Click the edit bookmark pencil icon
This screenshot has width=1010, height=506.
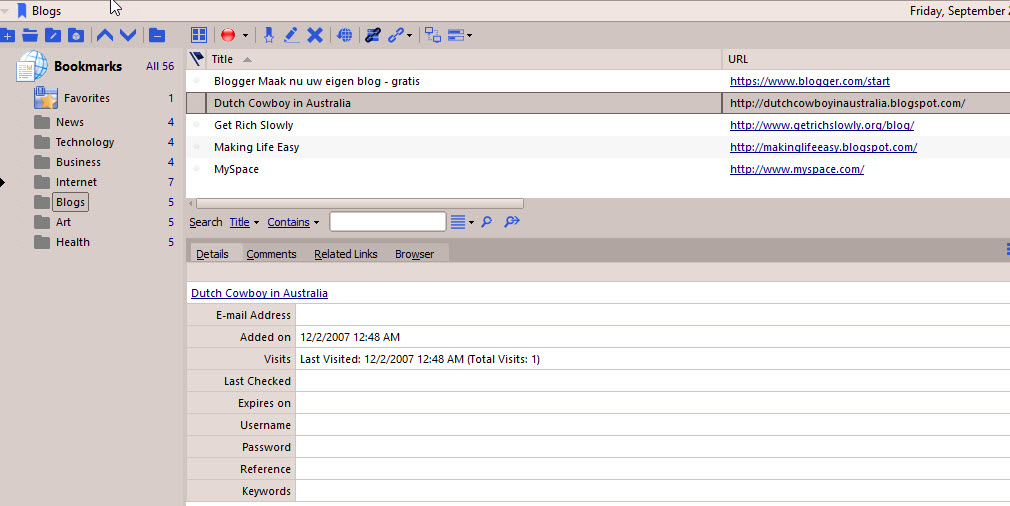click(x=291, y=35)
